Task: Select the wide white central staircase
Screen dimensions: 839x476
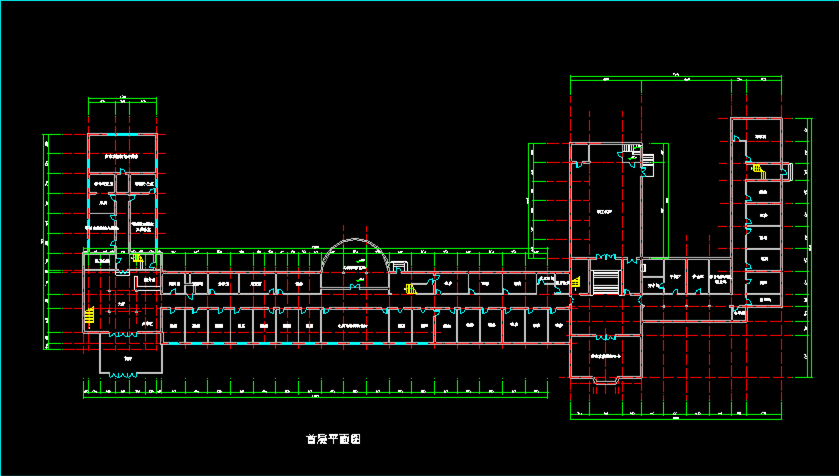Action: point(605,282)
